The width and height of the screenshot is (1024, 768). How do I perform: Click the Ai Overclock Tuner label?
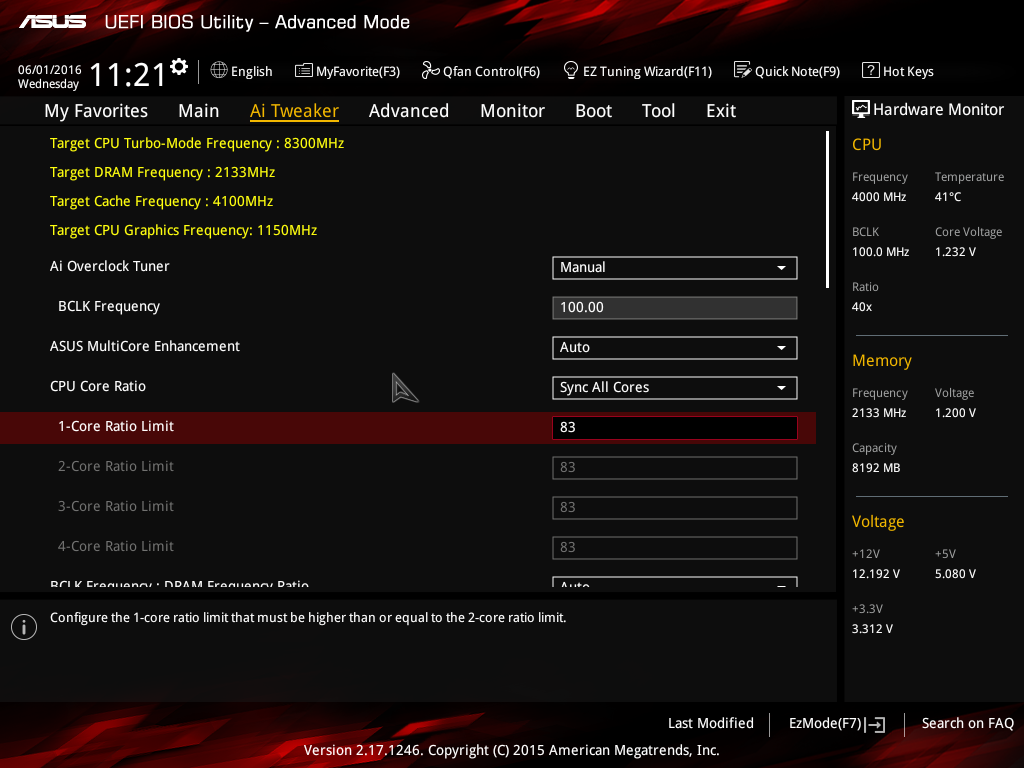[110, 266]
